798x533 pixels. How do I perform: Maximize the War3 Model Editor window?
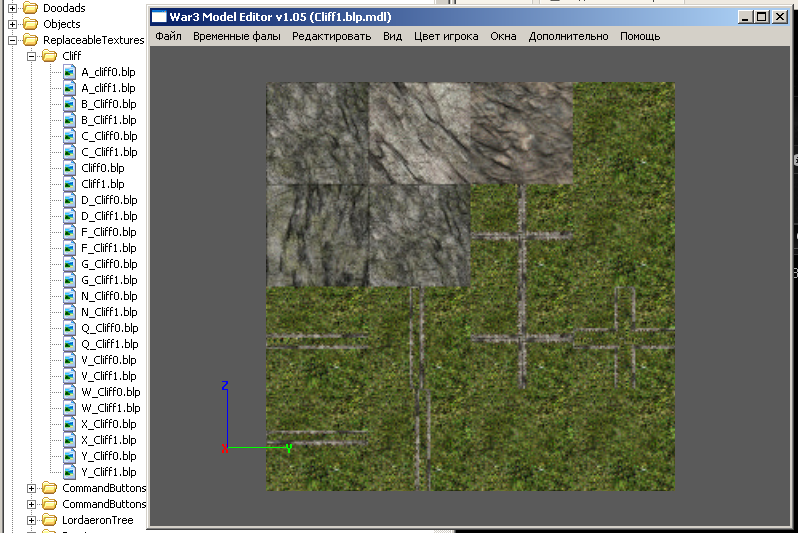point(762,17)
